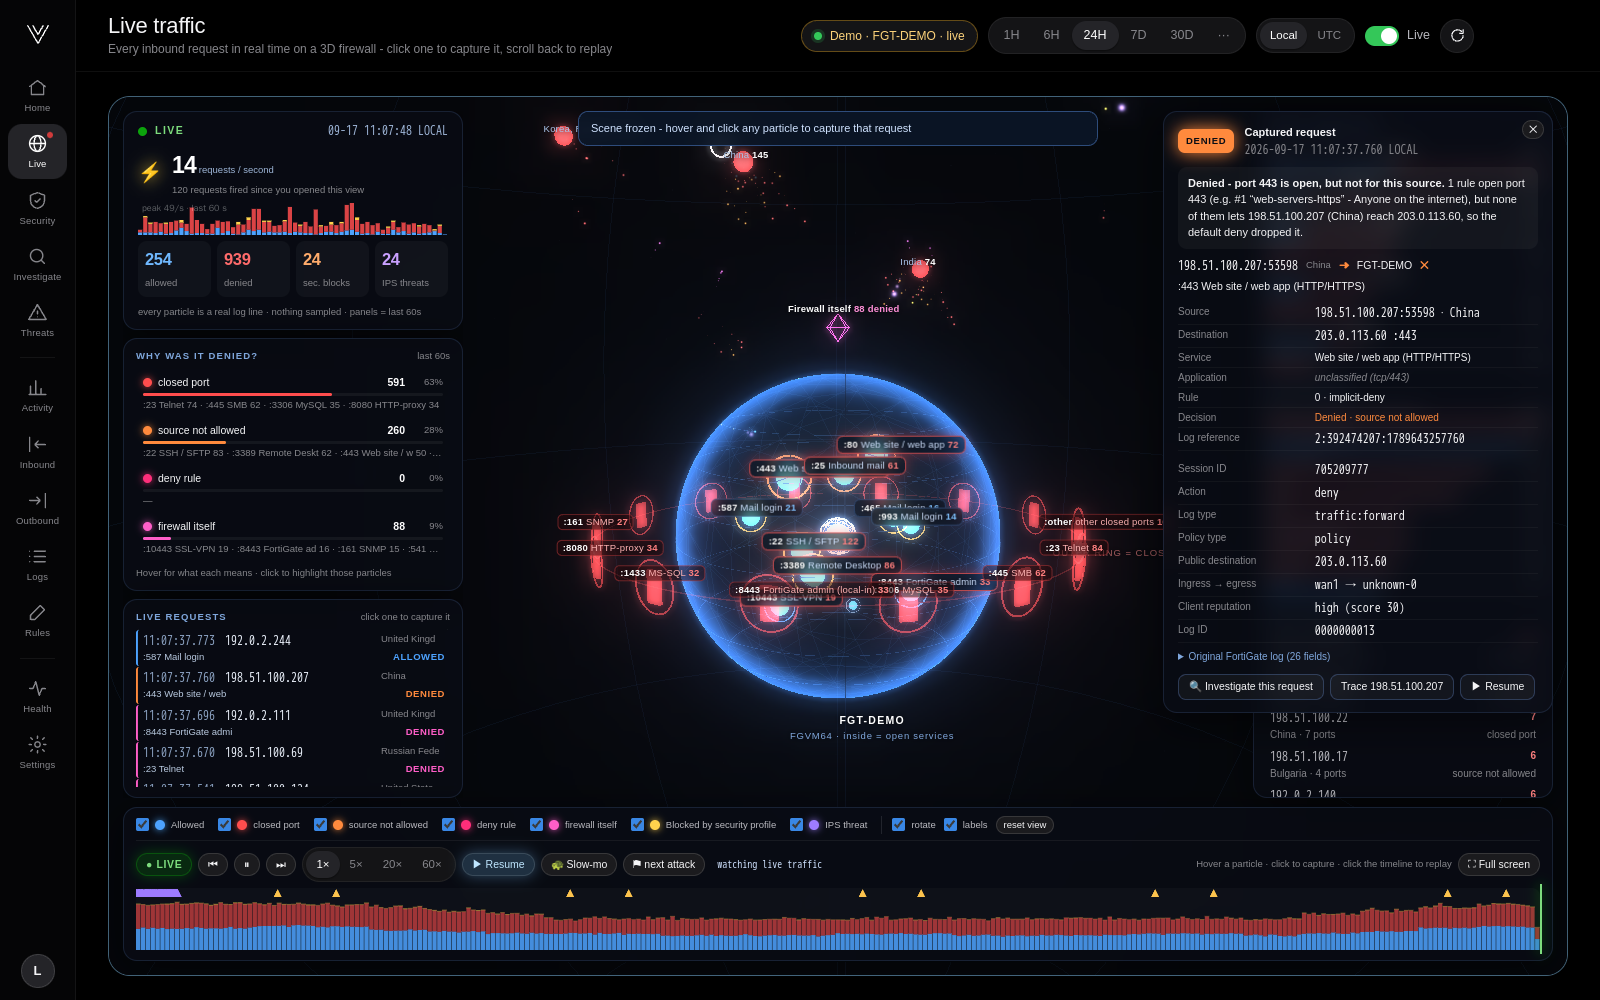Close the Captured request panel
The height and width of the screenshot is (1000, 1600).
(1532, 129)
